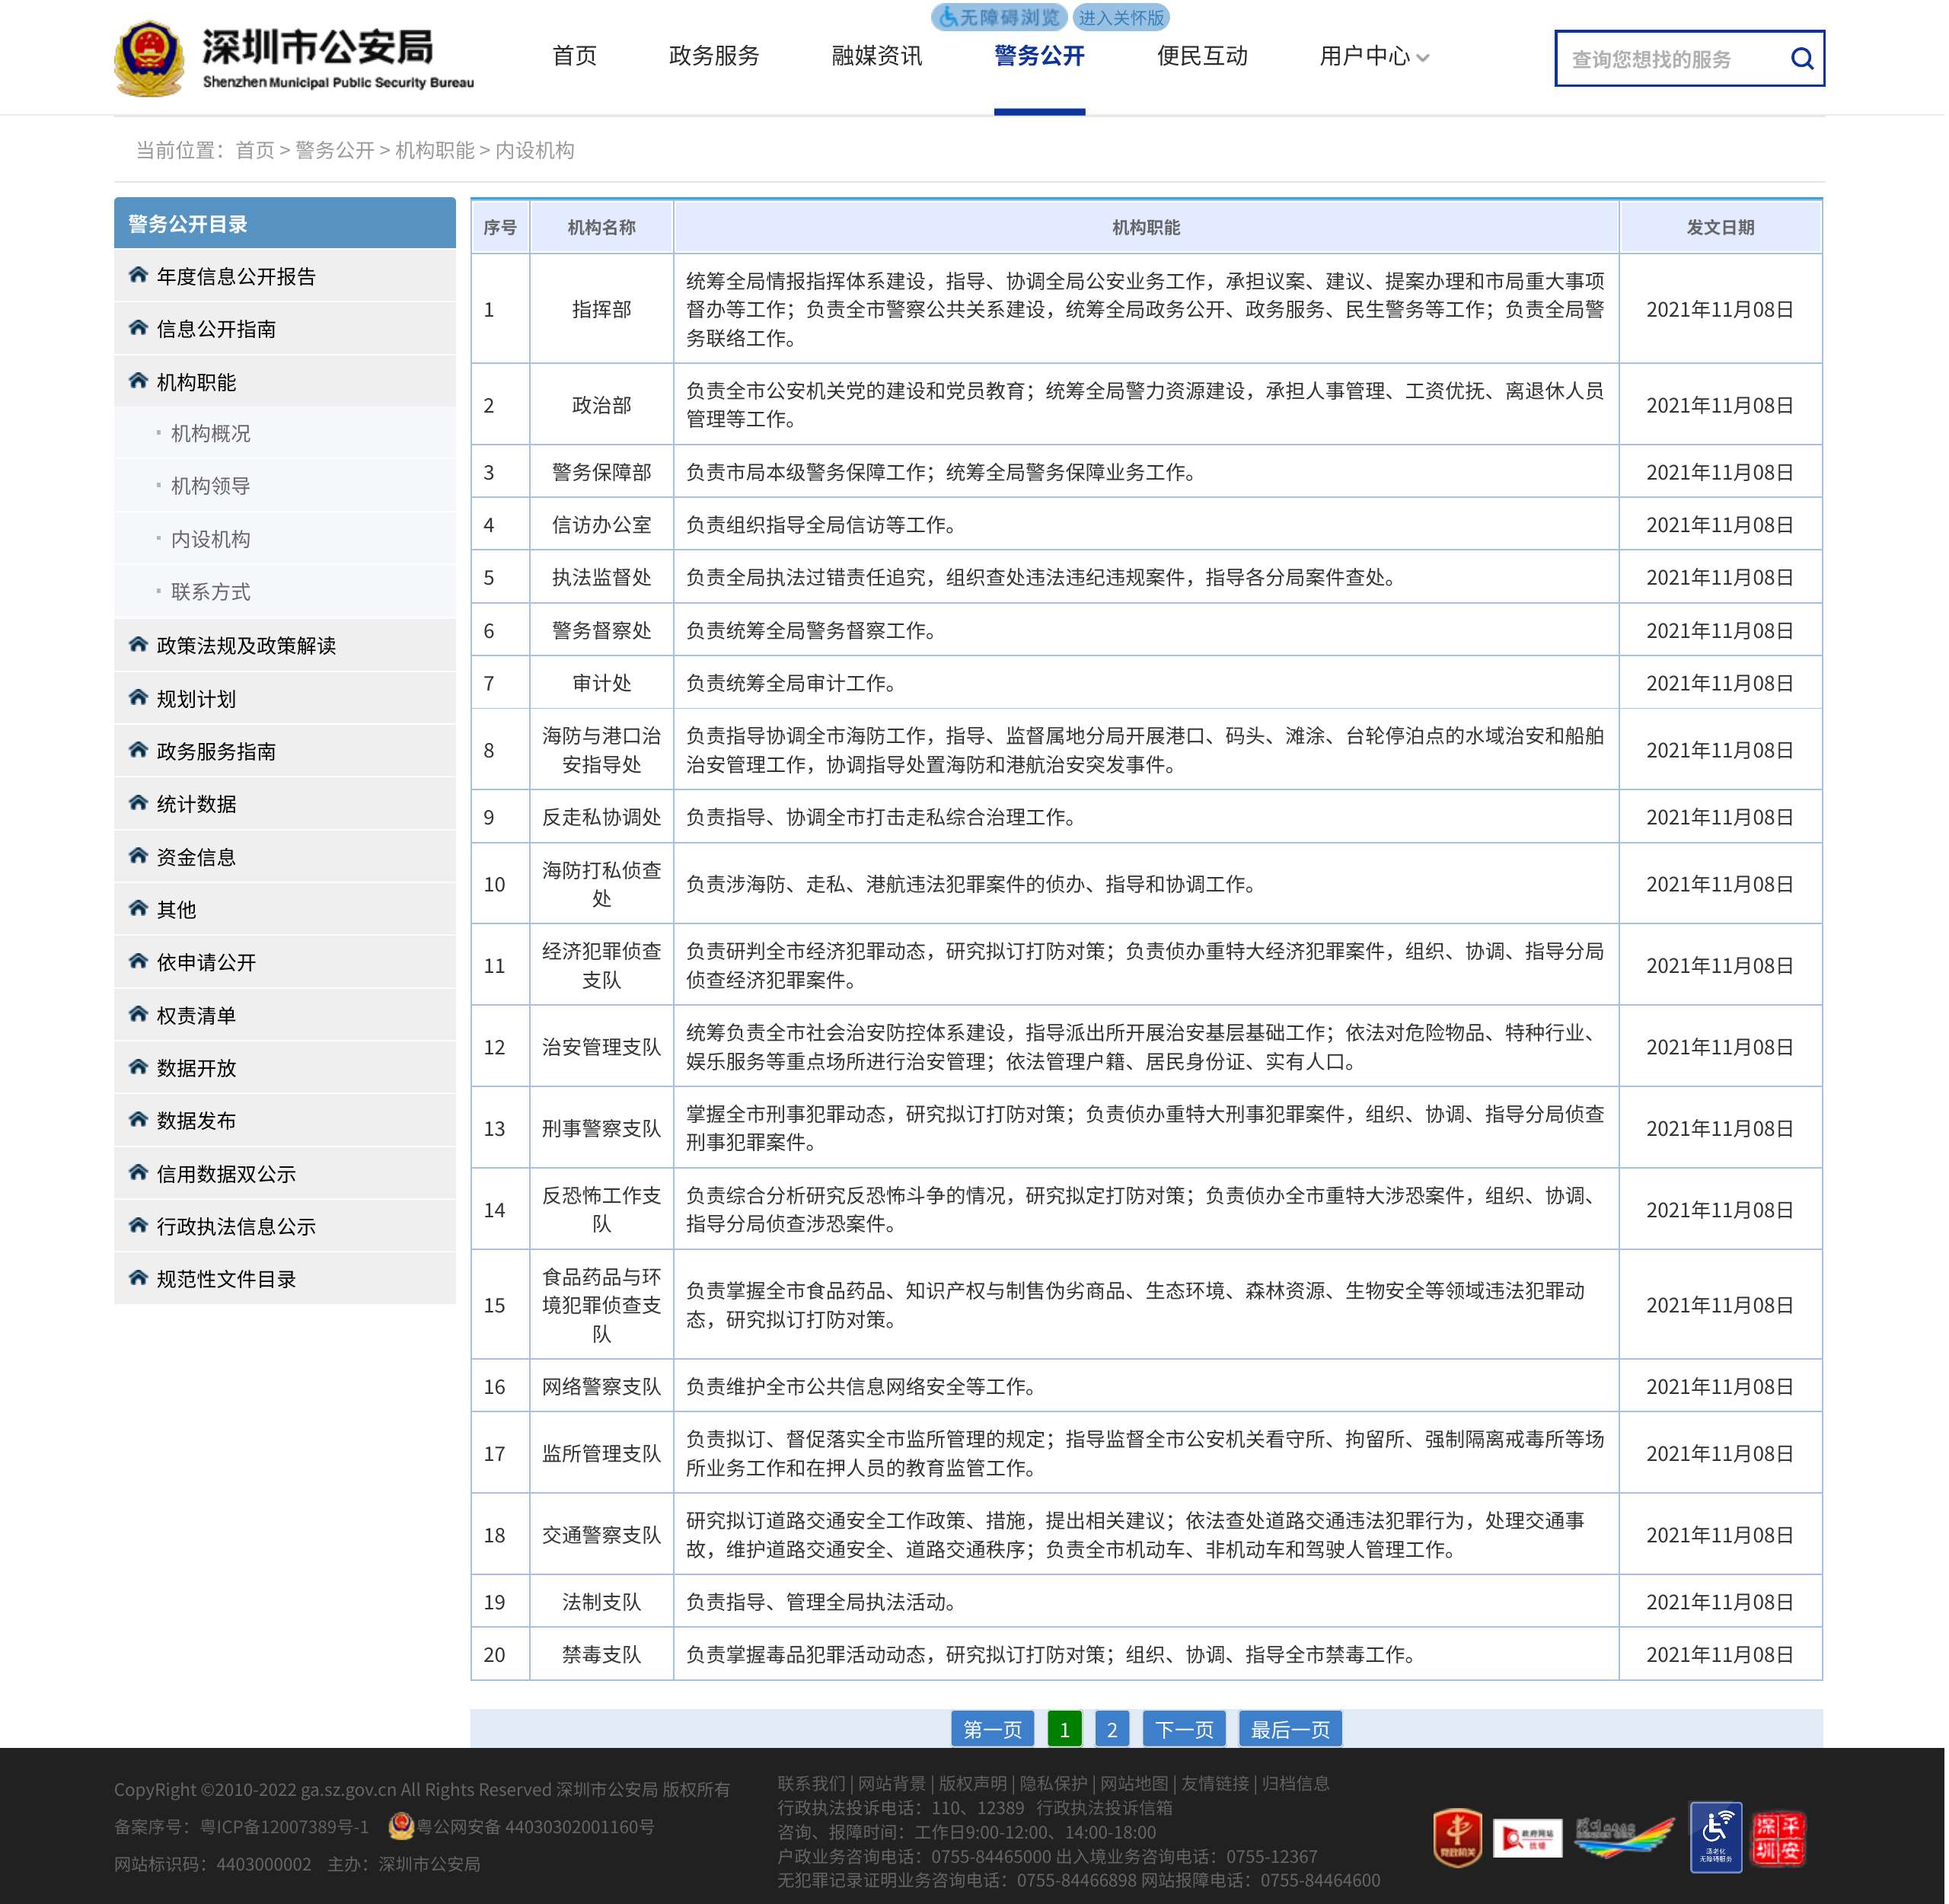Enable 无障碍浏览 accessibility browsing mode

pos(997,17)
